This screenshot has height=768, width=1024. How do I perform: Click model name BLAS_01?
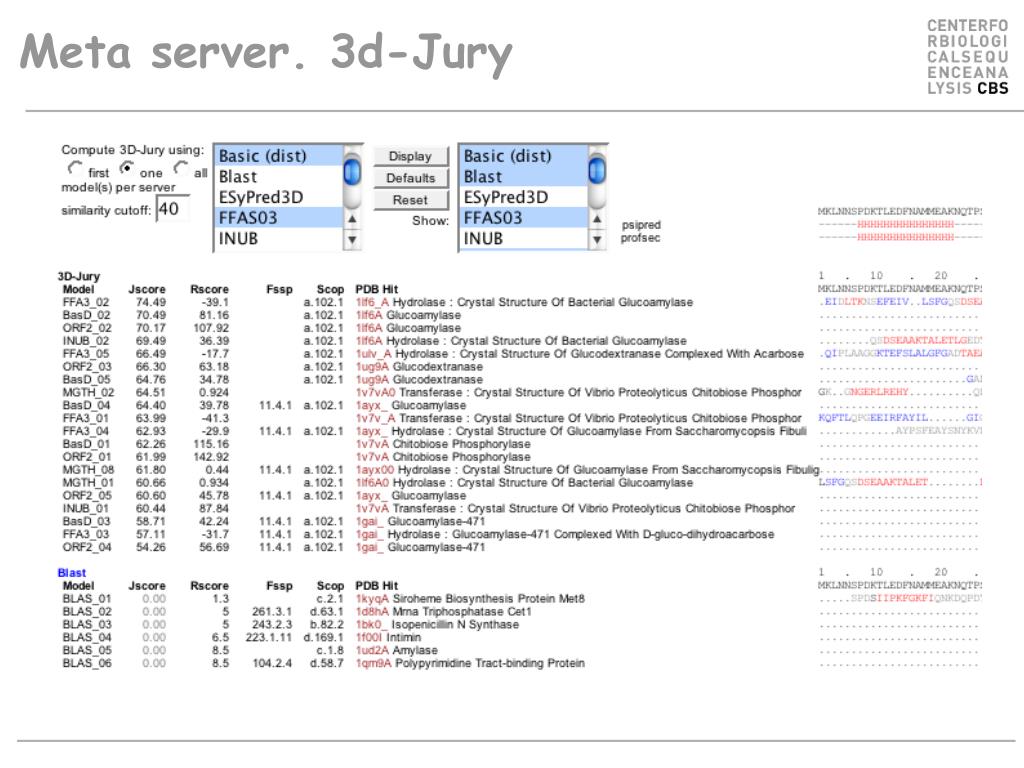pyautogui.click(x=87, y=599)
